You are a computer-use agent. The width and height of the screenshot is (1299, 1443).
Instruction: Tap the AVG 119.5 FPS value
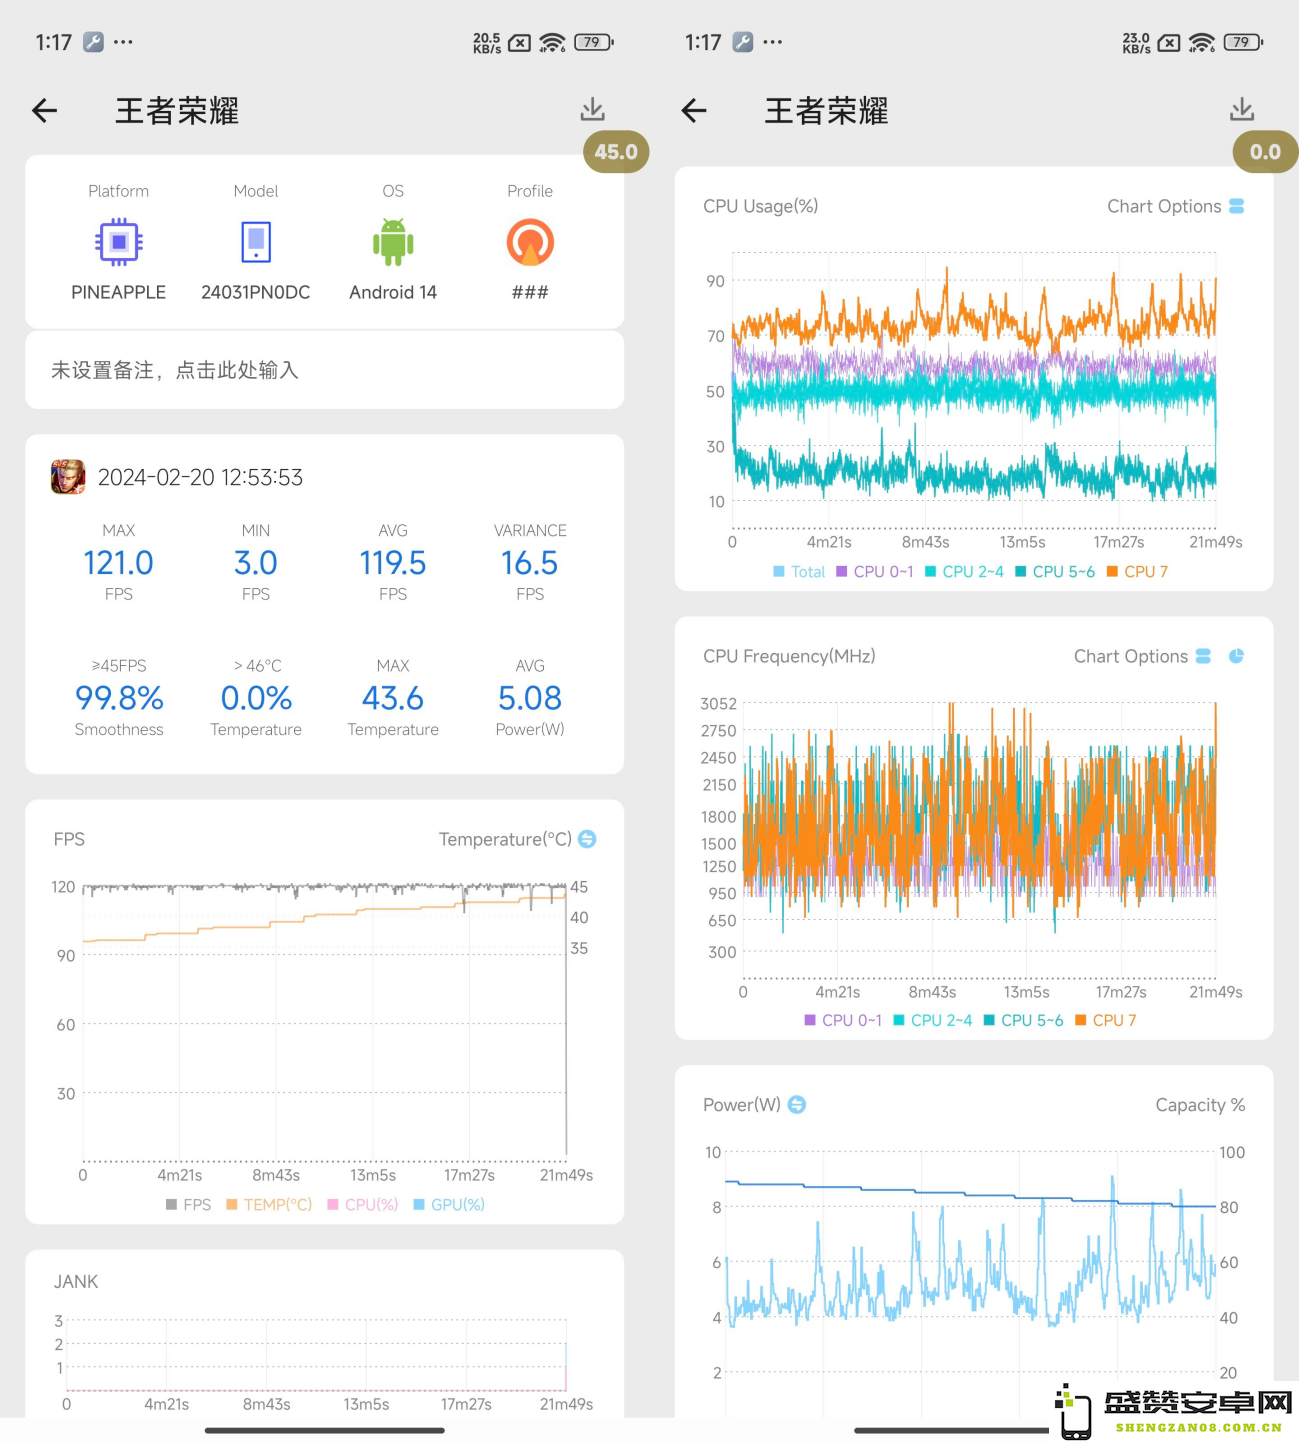(393, 563)
